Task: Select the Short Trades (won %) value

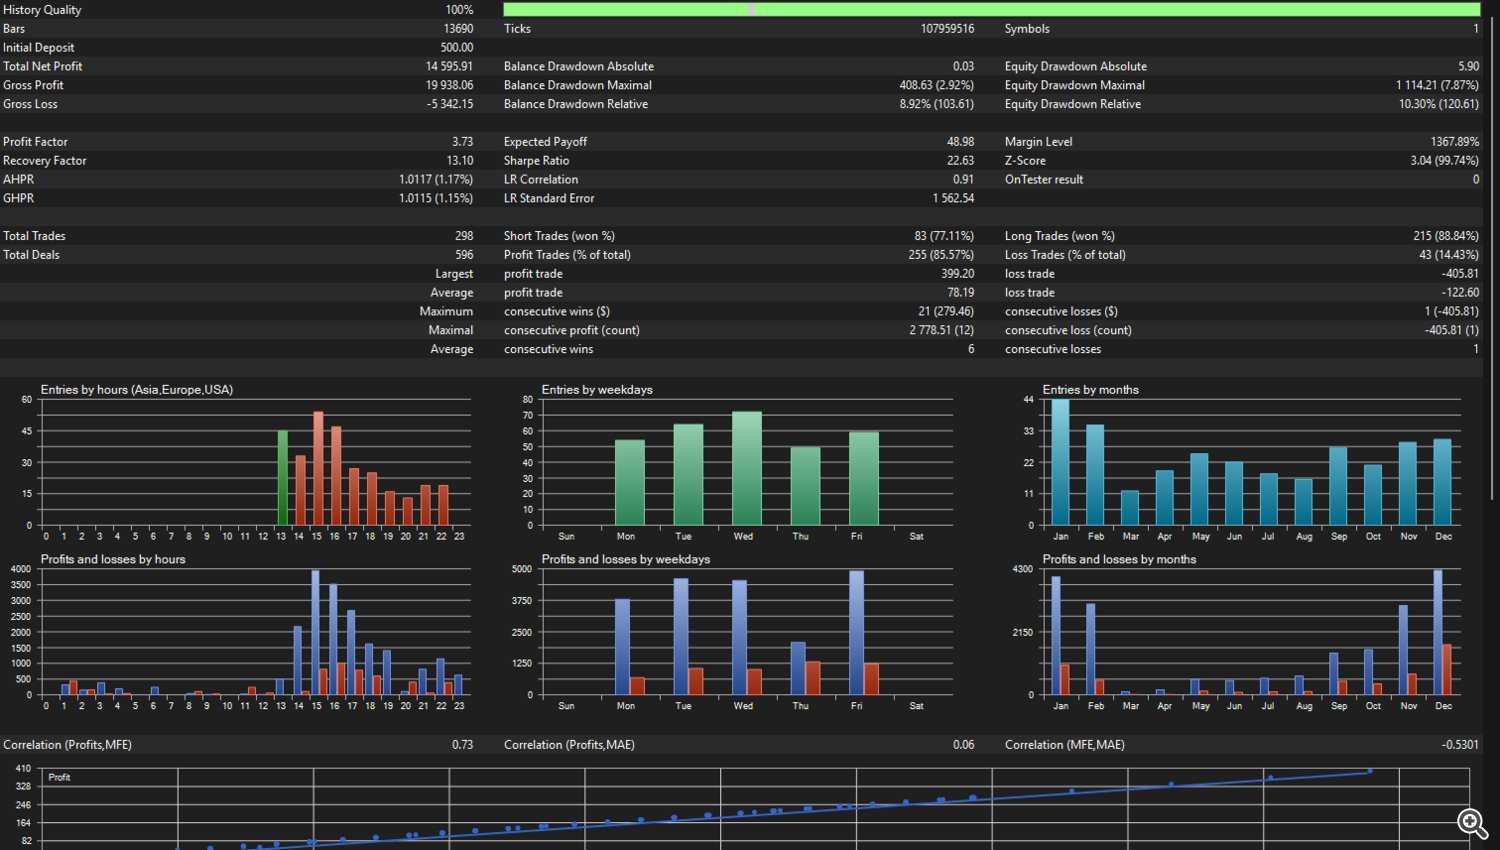Action: click(944, 236)
